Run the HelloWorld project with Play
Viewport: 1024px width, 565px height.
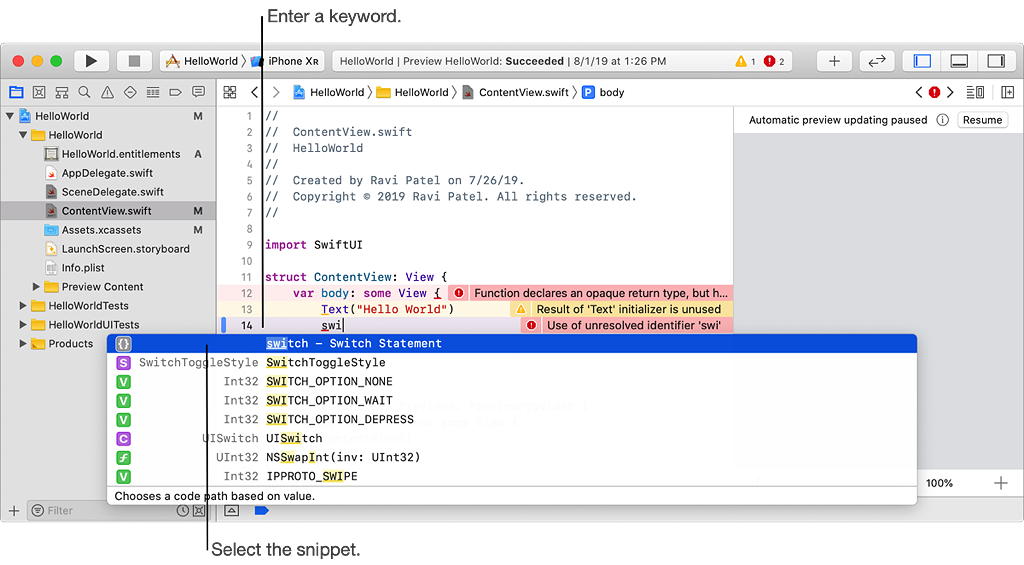click(x=91, y=61)
